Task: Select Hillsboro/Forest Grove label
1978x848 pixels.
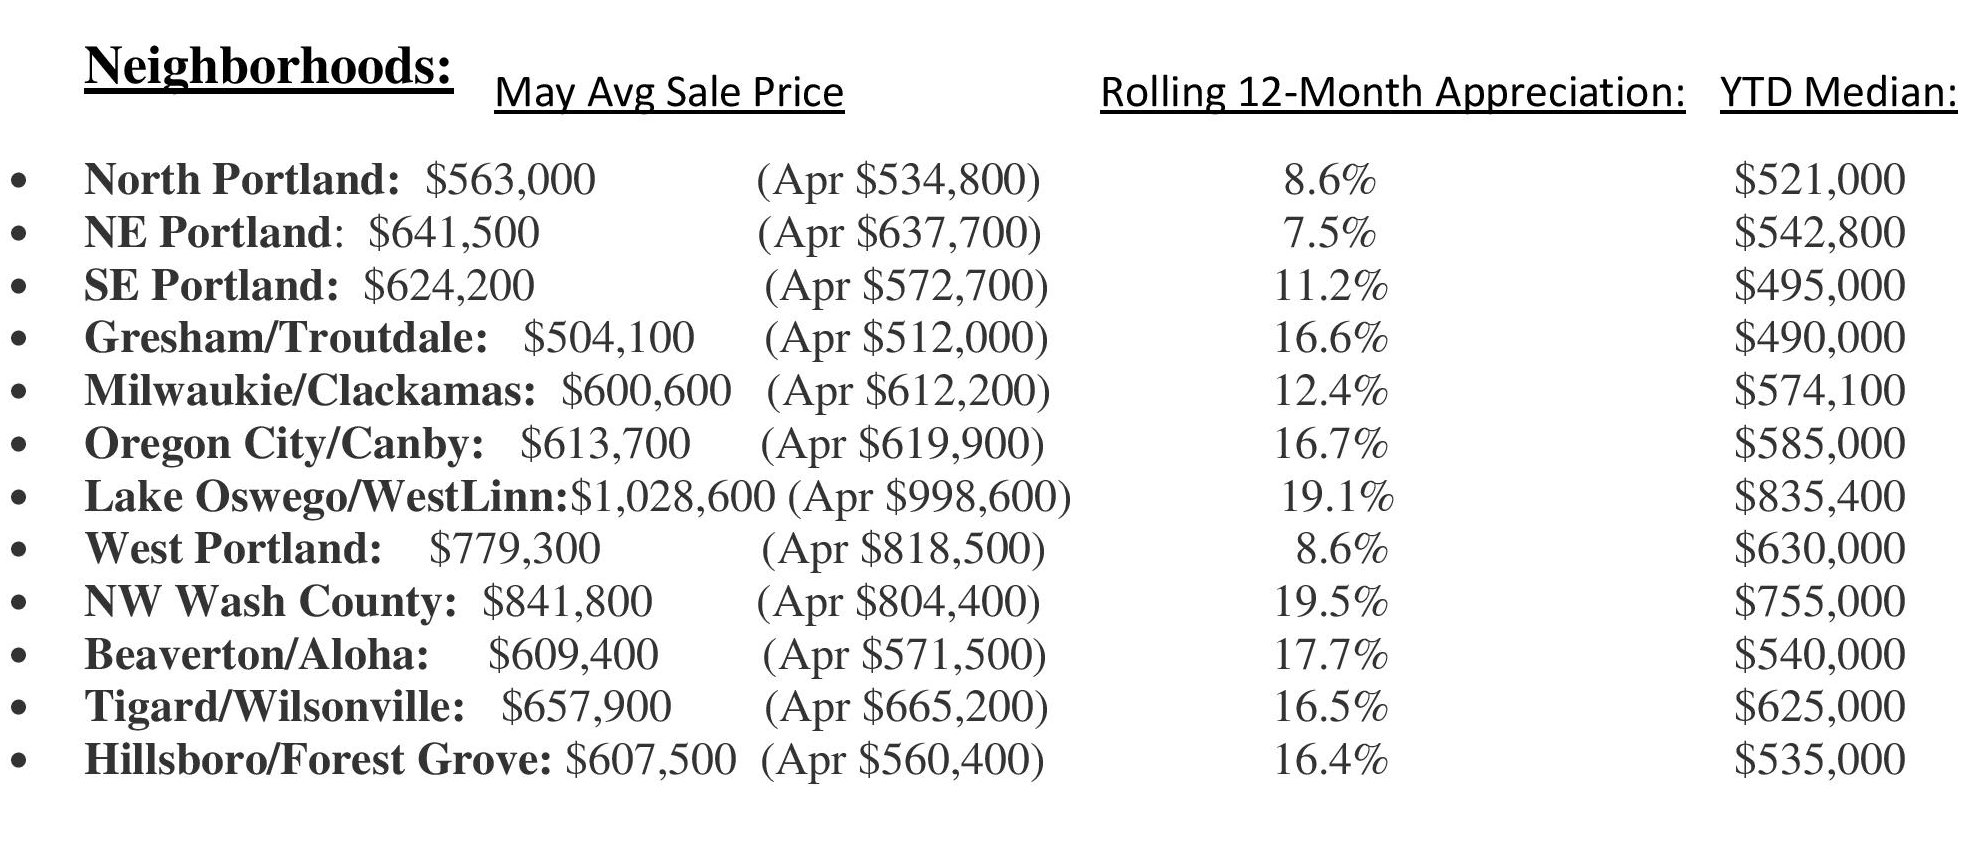Action: tap(318, 760)
